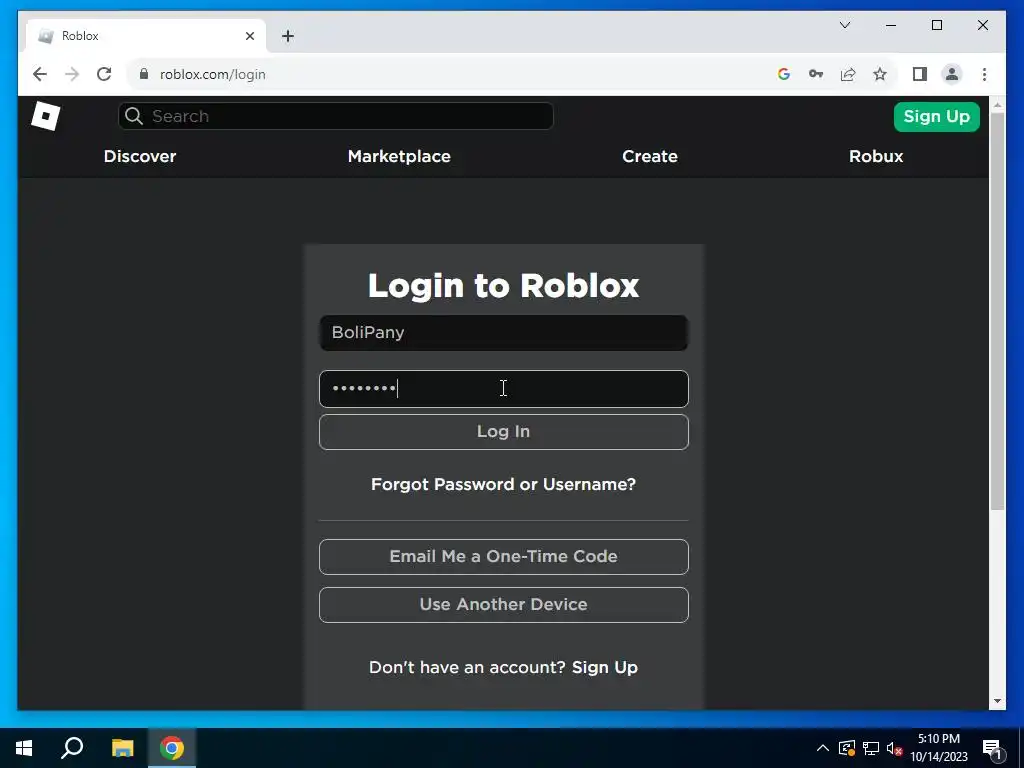Click the taskbar search icon

pos(72,748)
